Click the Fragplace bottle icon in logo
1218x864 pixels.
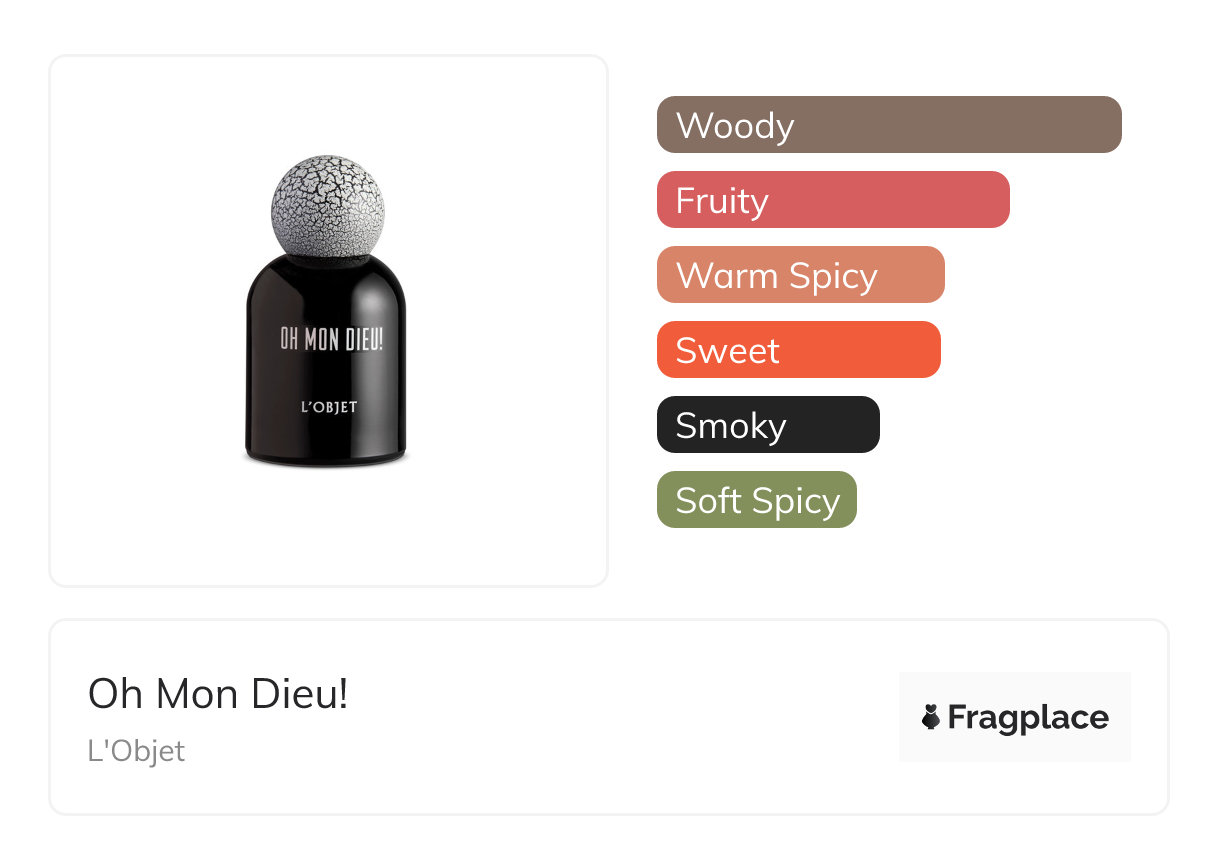pyautogui.click(x=931, y=717)
